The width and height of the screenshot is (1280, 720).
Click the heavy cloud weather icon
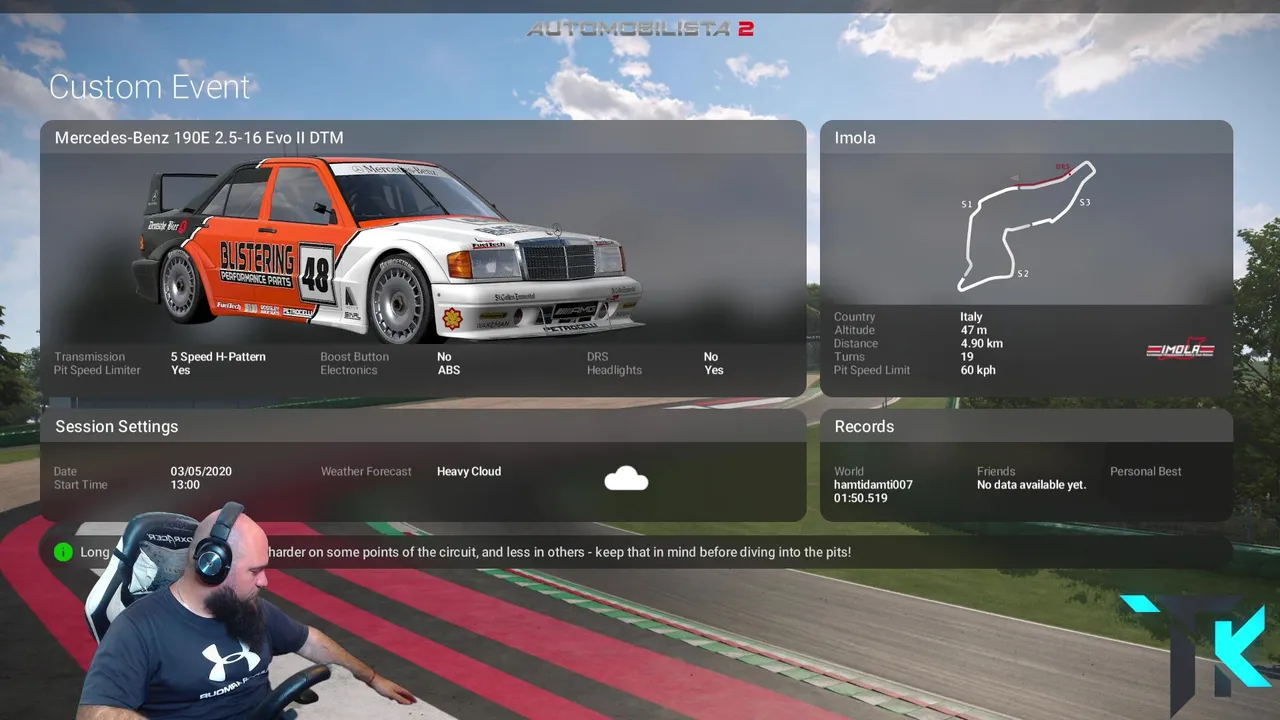(x=626, y=479)
